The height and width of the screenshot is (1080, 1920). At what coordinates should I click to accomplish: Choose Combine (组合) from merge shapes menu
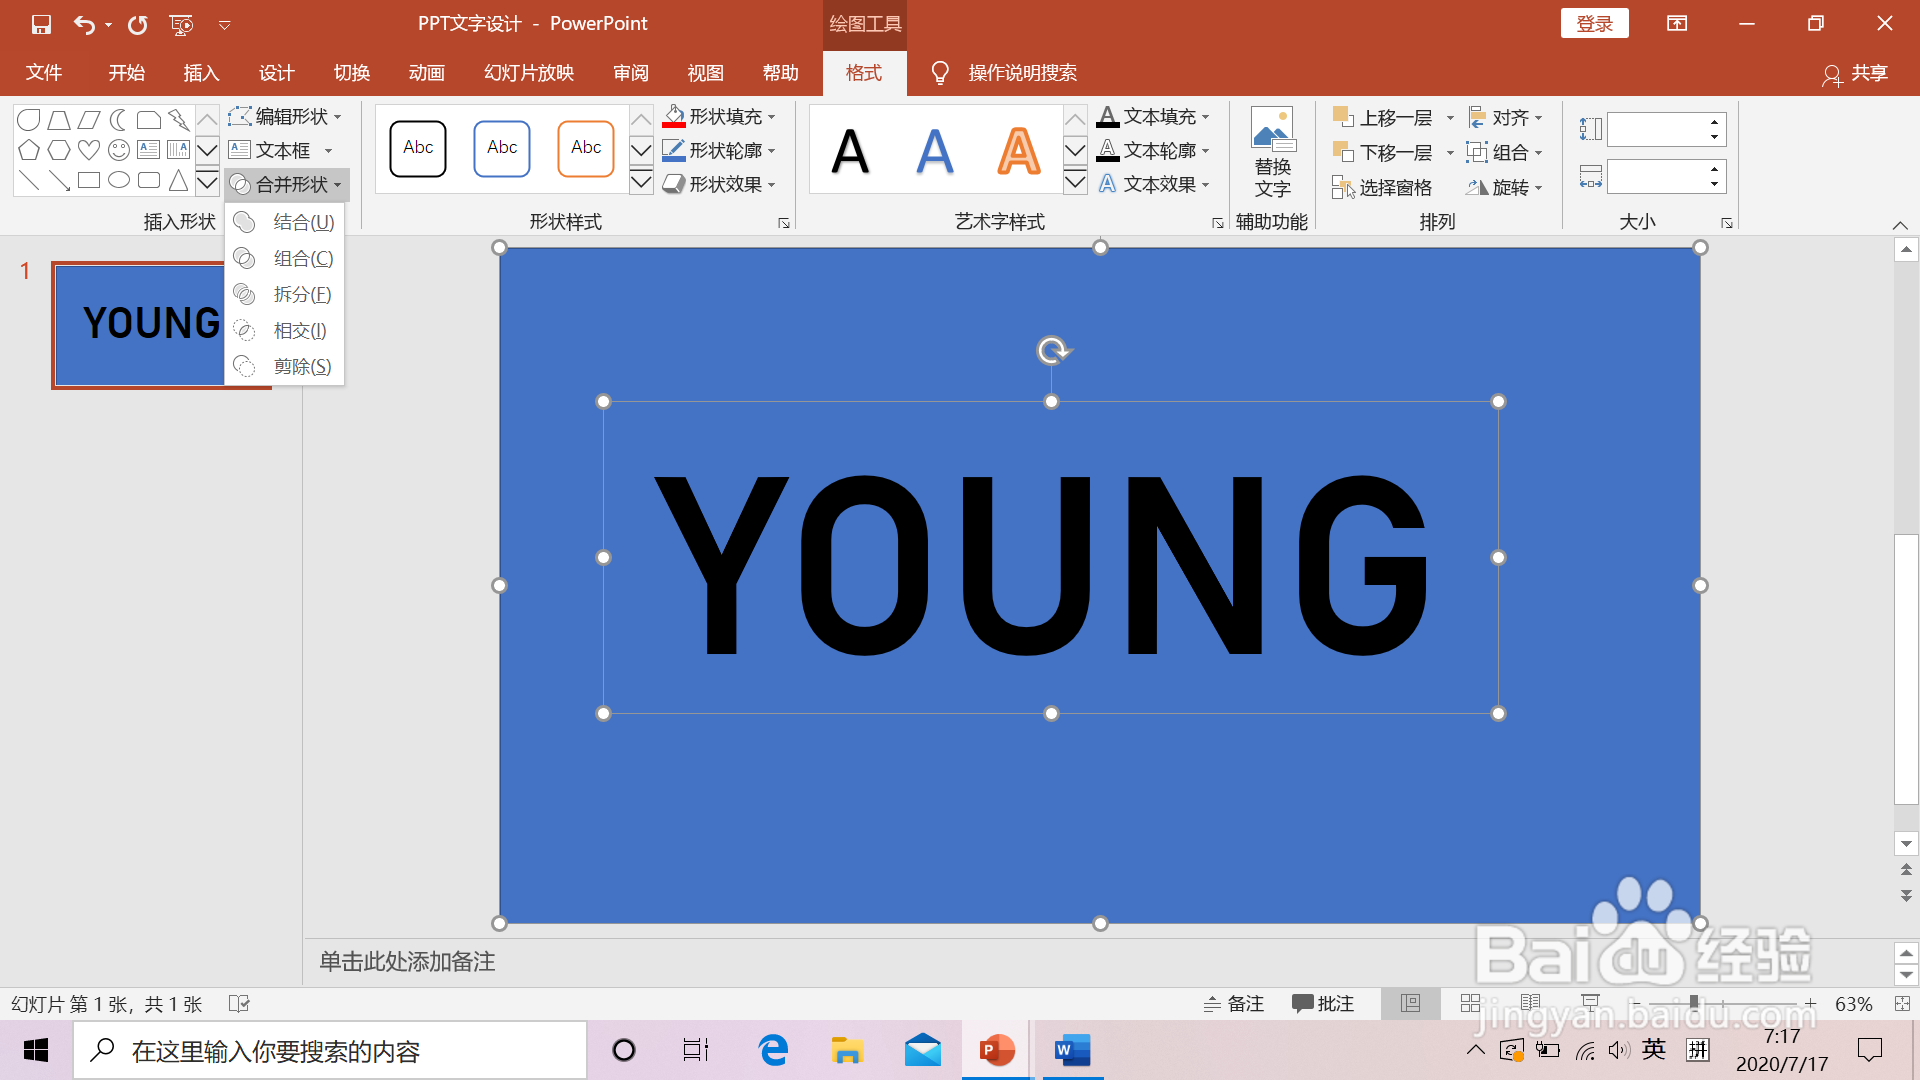point(285,258)
